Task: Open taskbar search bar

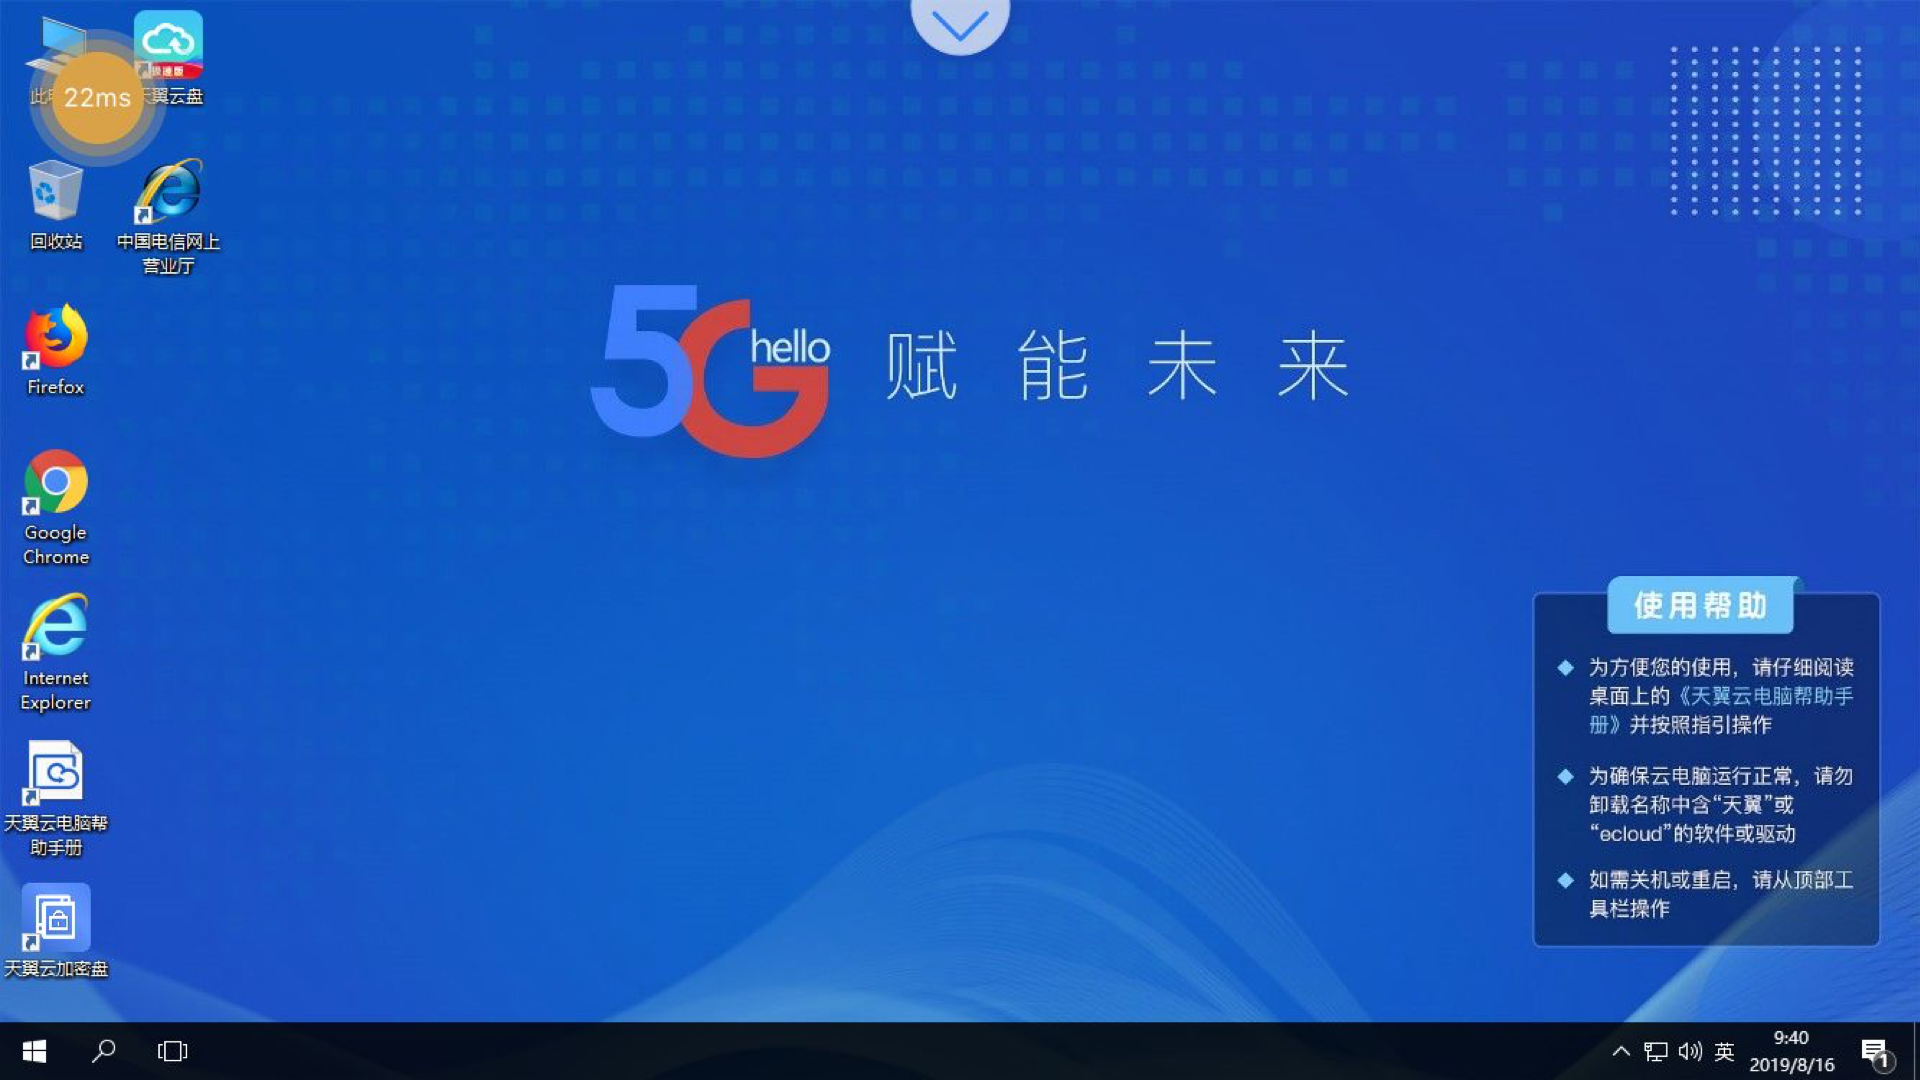Action: click(x=104, y=1051)
